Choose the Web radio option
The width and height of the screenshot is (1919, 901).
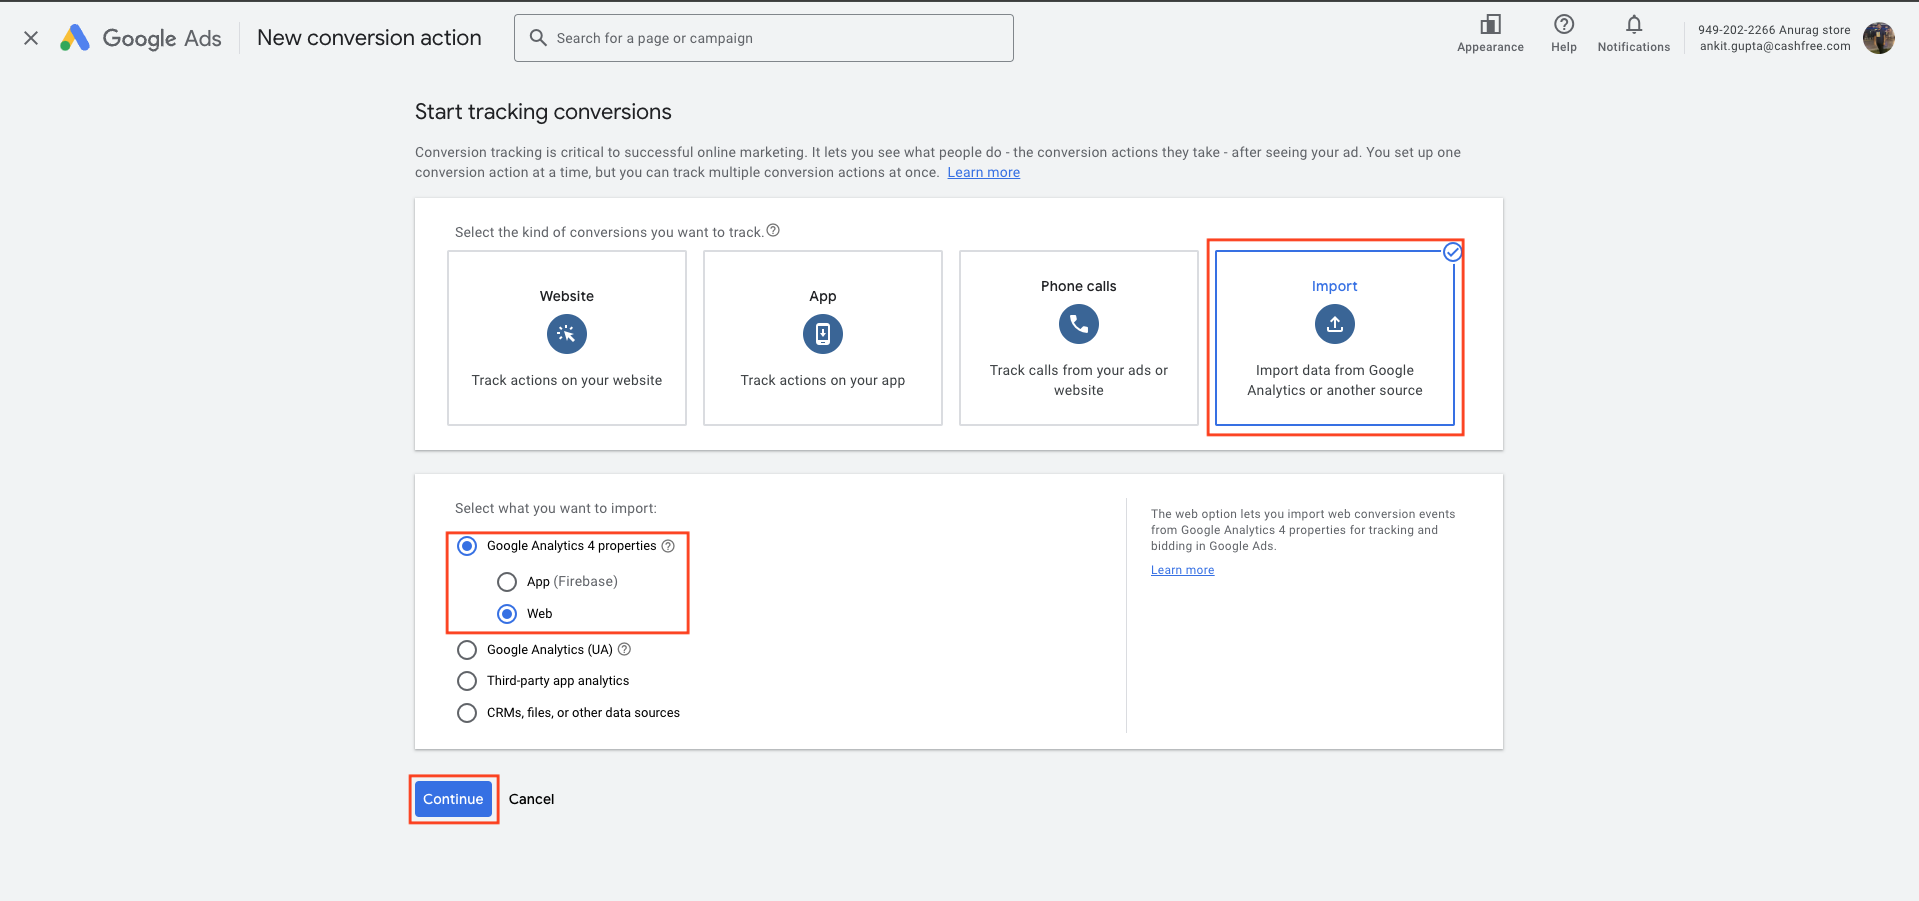[507, 614]
